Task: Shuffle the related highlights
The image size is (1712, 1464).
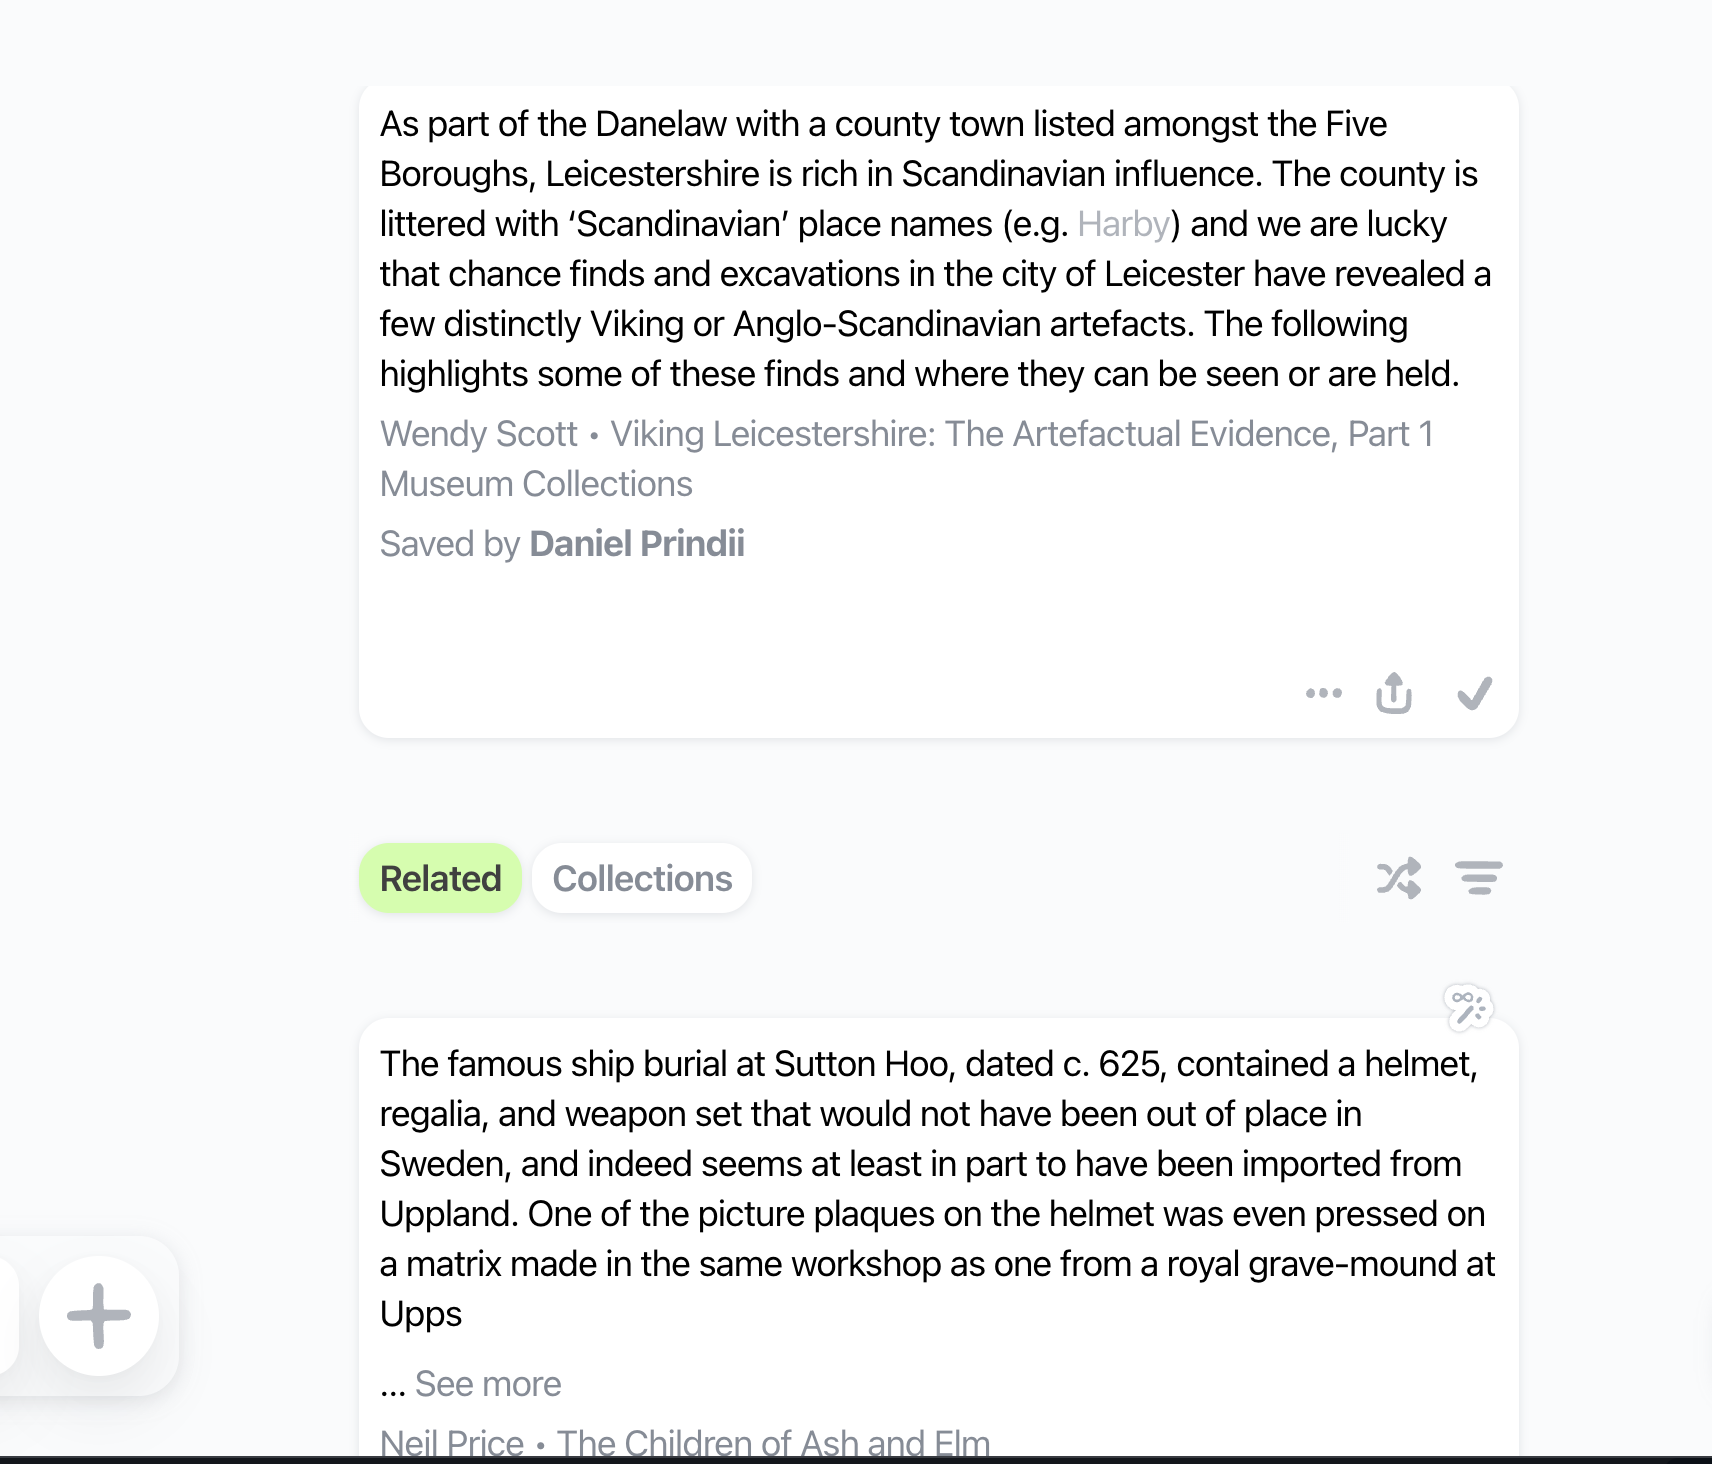Action: pos(1398,878)
